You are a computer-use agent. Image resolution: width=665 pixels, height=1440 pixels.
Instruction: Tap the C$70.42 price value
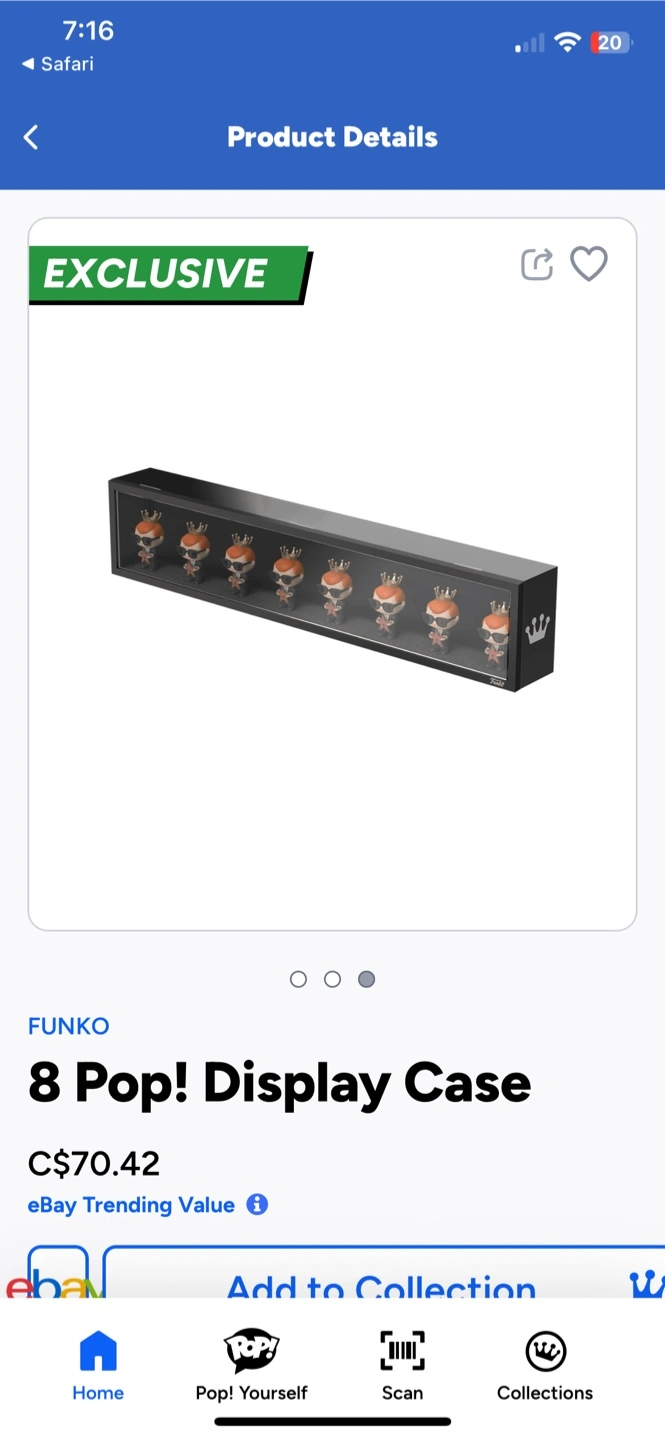[x=94, y=1164]
